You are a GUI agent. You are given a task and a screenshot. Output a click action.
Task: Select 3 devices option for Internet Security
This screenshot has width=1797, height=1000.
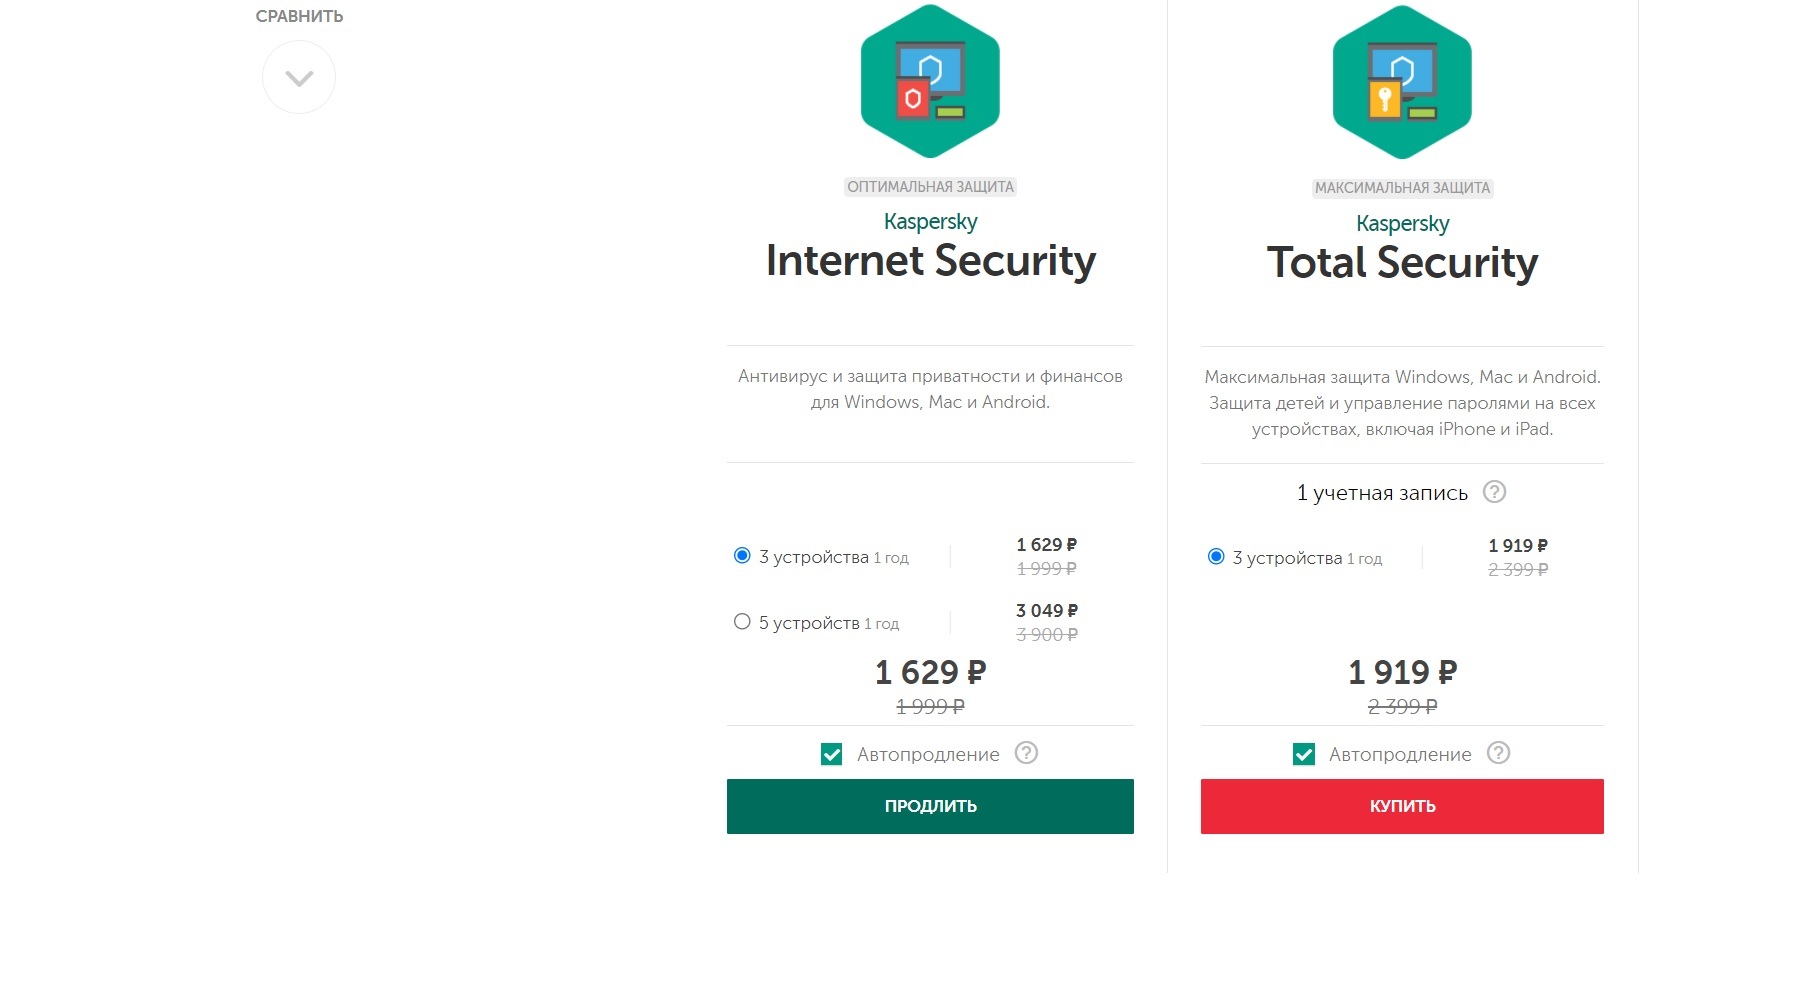[742, 556]
